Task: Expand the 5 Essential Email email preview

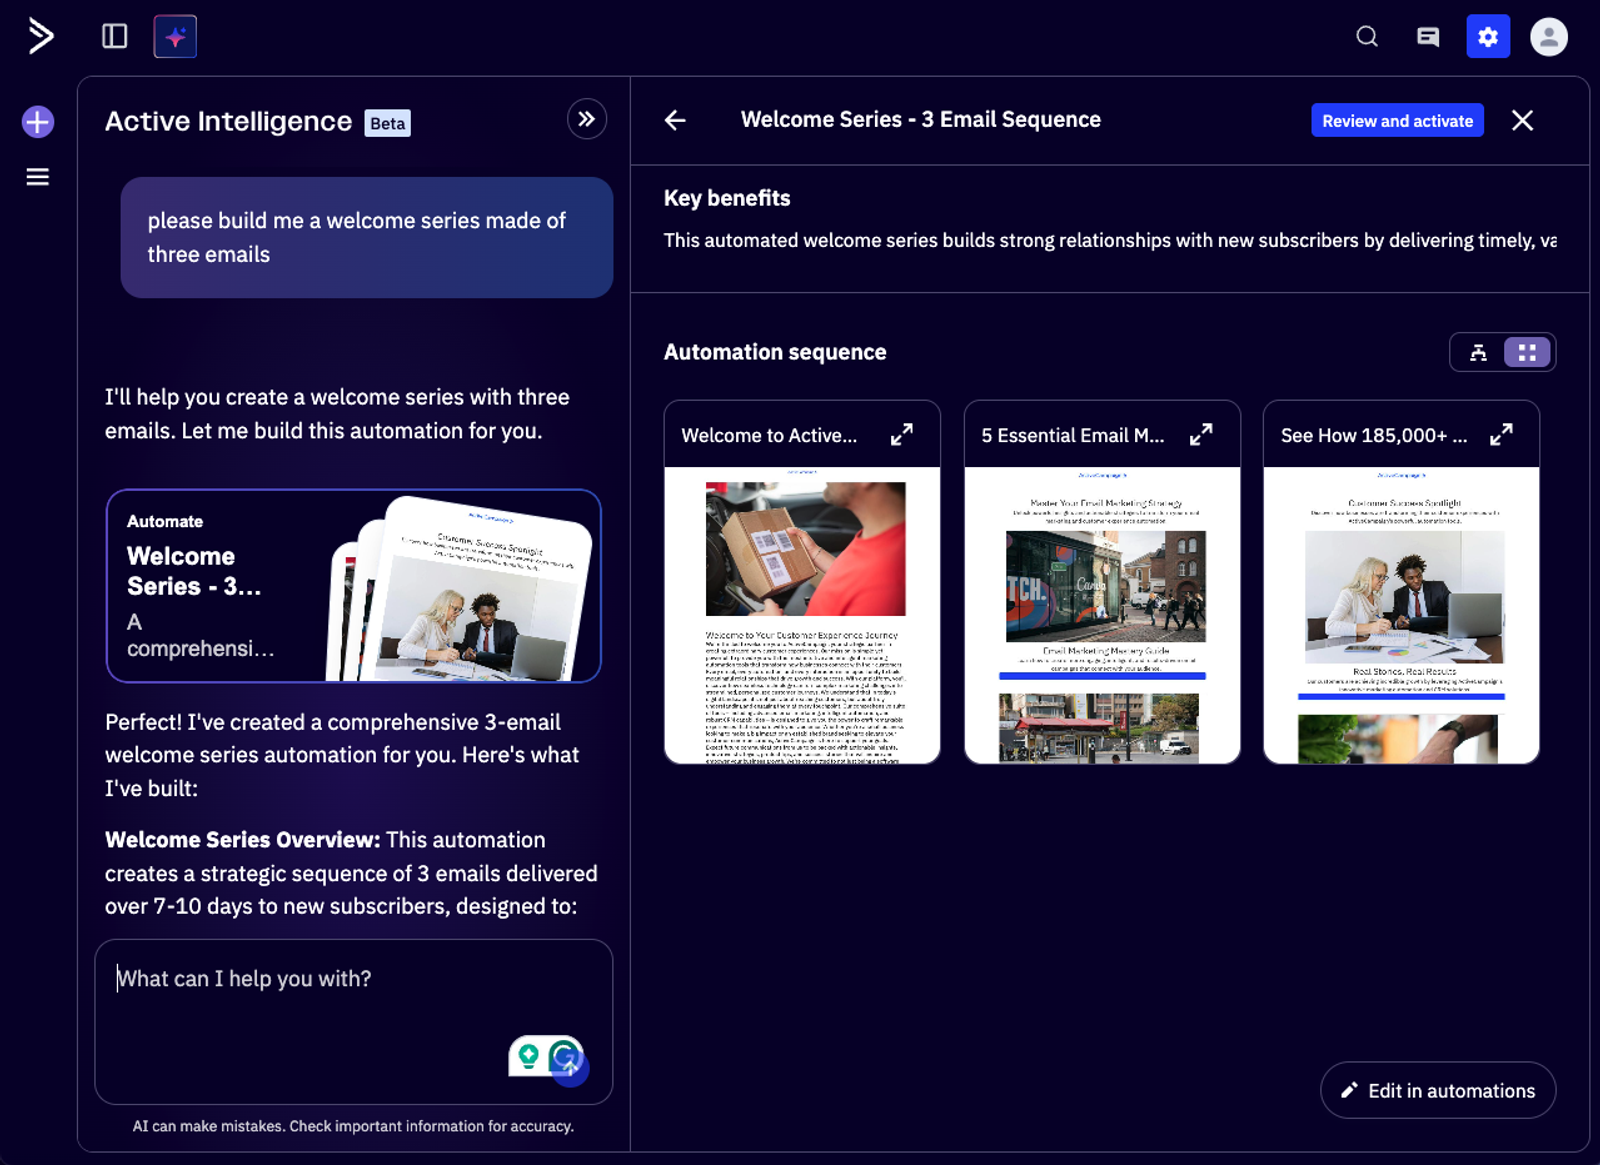Action: click(1201, 435)
